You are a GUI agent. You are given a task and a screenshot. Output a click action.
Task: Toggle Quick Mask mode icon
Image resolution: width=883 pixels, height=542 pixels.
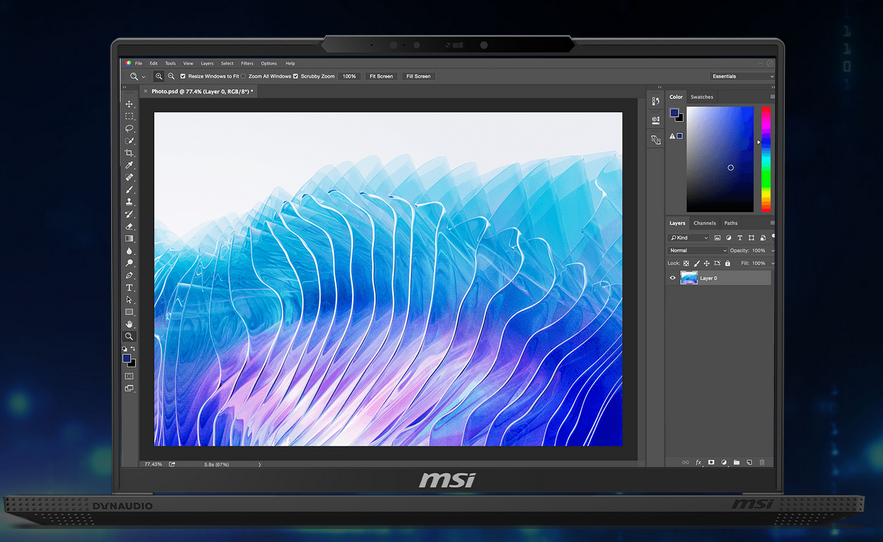pos(129,376)
